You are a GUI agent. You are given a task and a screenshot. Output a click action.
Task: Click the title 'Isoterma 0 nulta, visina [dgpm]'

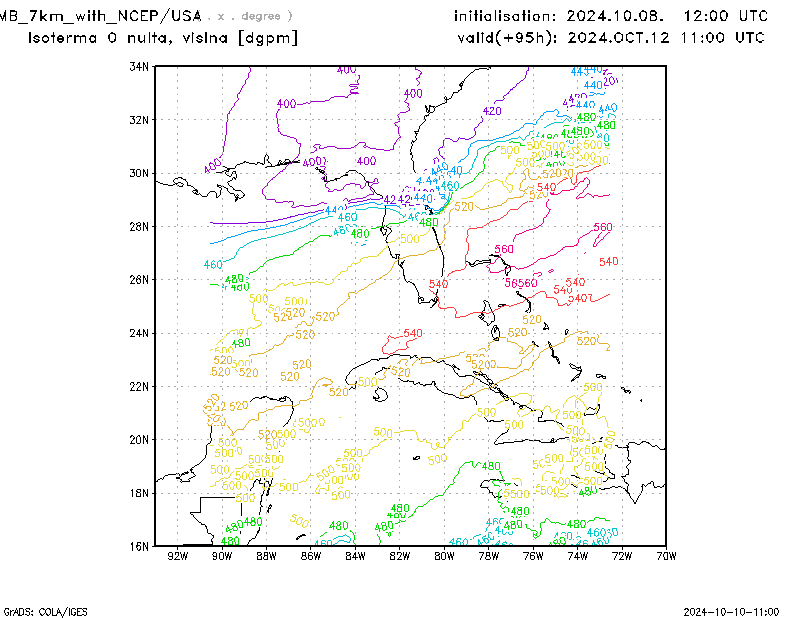(x=163, y=38)
